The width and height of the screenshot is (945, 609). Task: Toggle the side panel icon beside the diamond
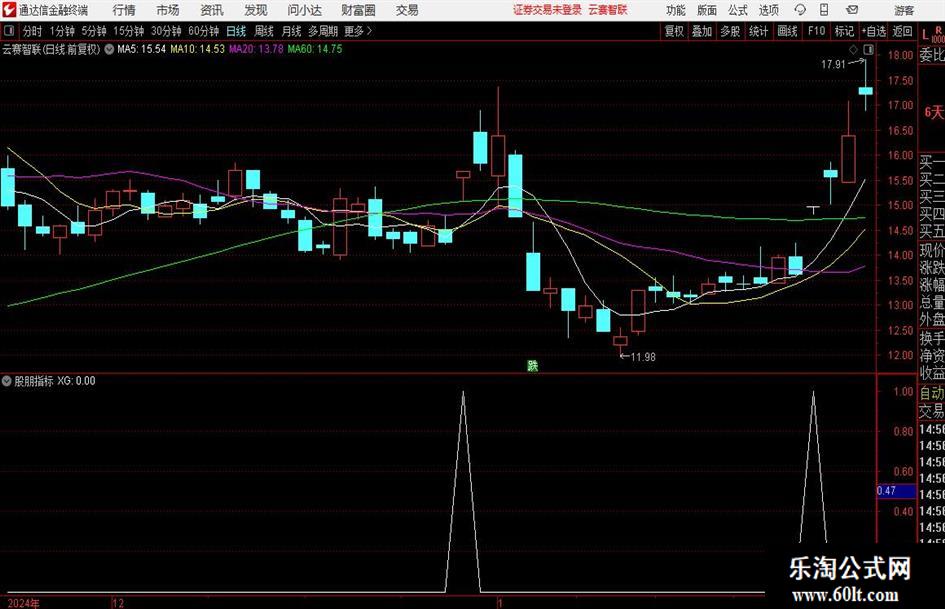click(868, 49)
